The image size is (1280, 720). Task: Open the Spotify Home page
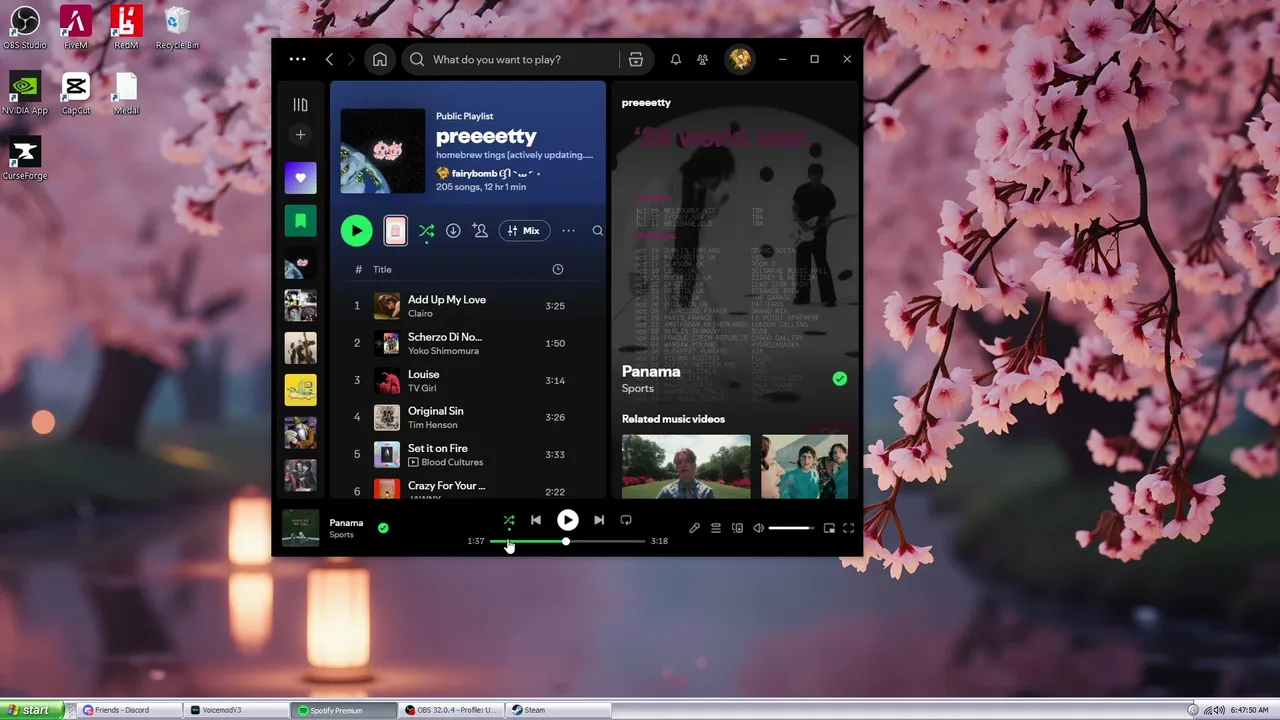pos(380,59)
